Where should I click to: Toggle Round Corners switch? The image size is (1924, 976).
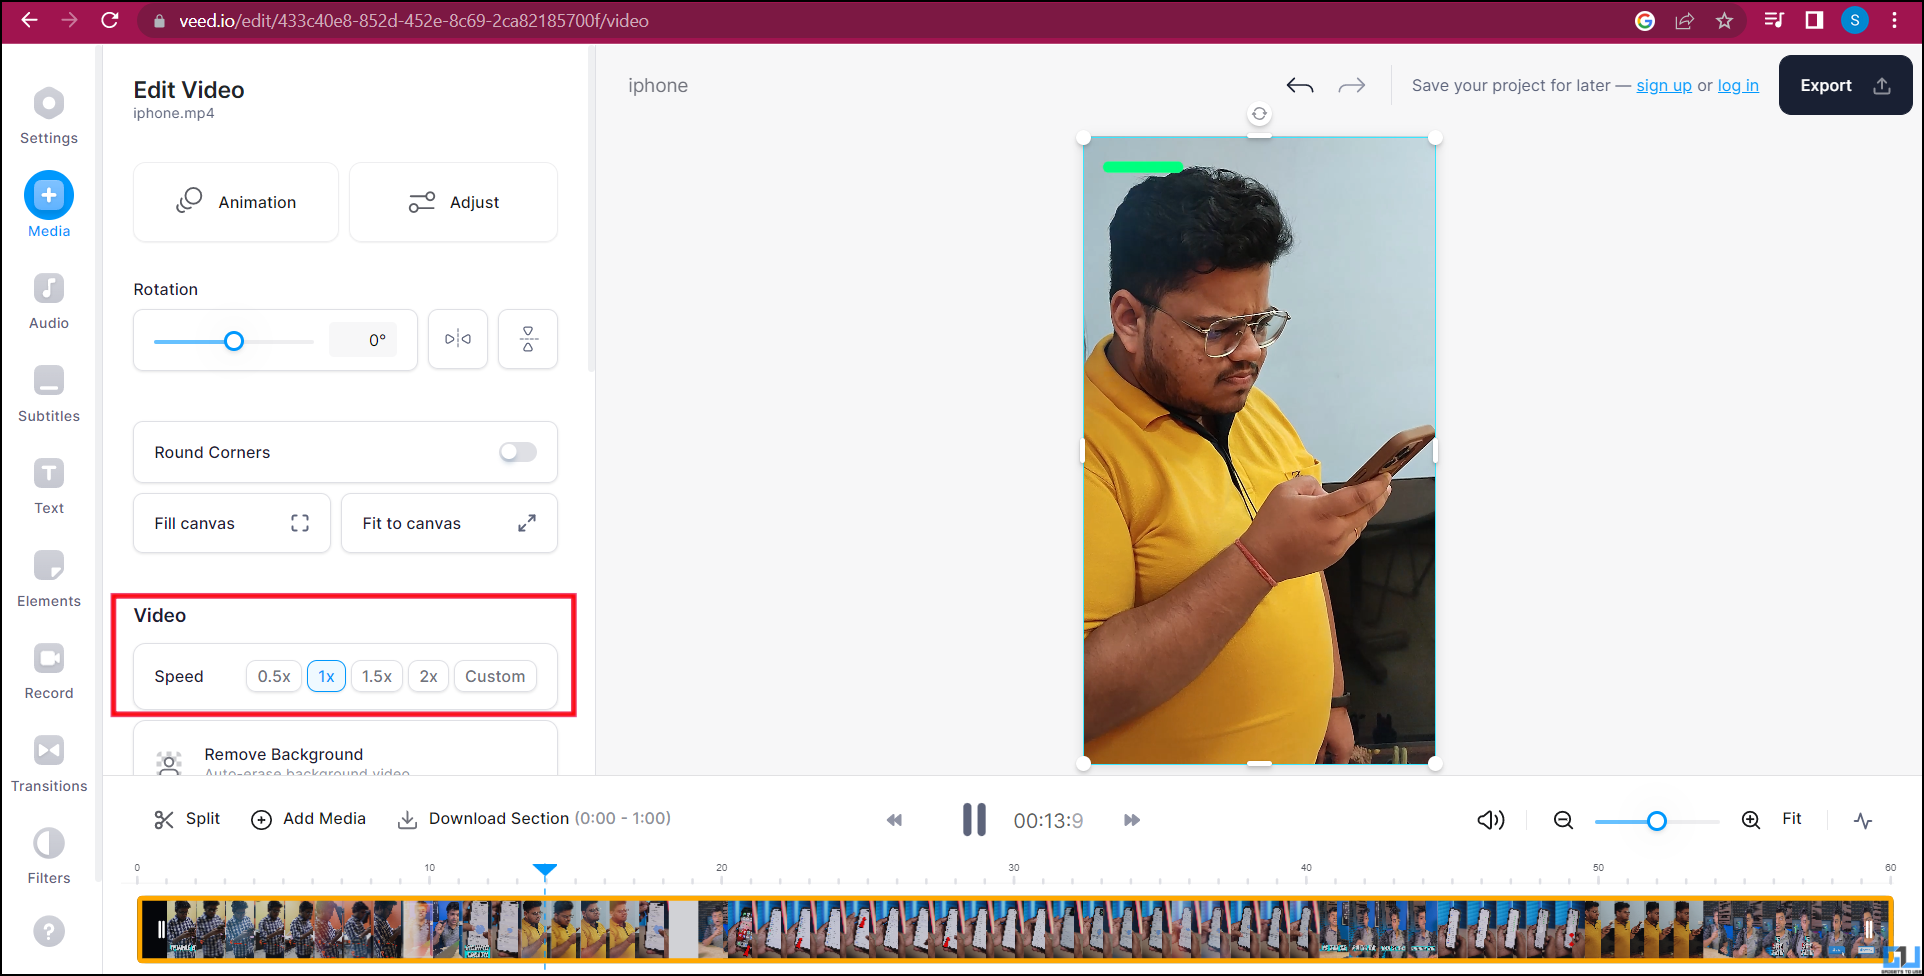[518, 452]
